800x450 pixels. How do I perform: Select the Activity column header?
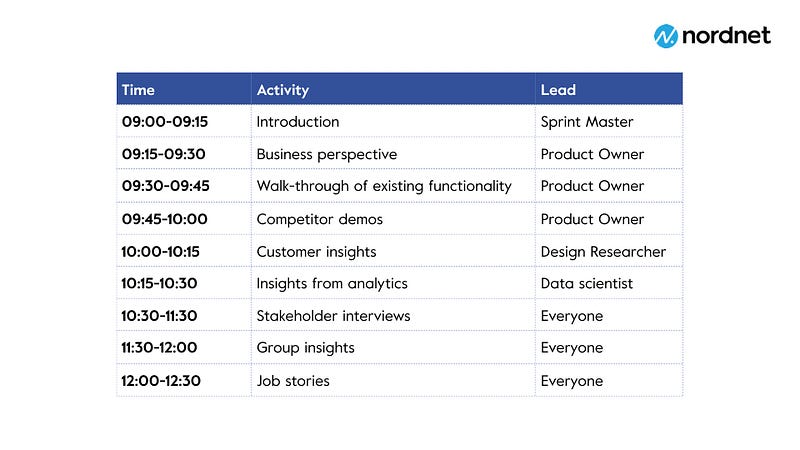(393, 89)
